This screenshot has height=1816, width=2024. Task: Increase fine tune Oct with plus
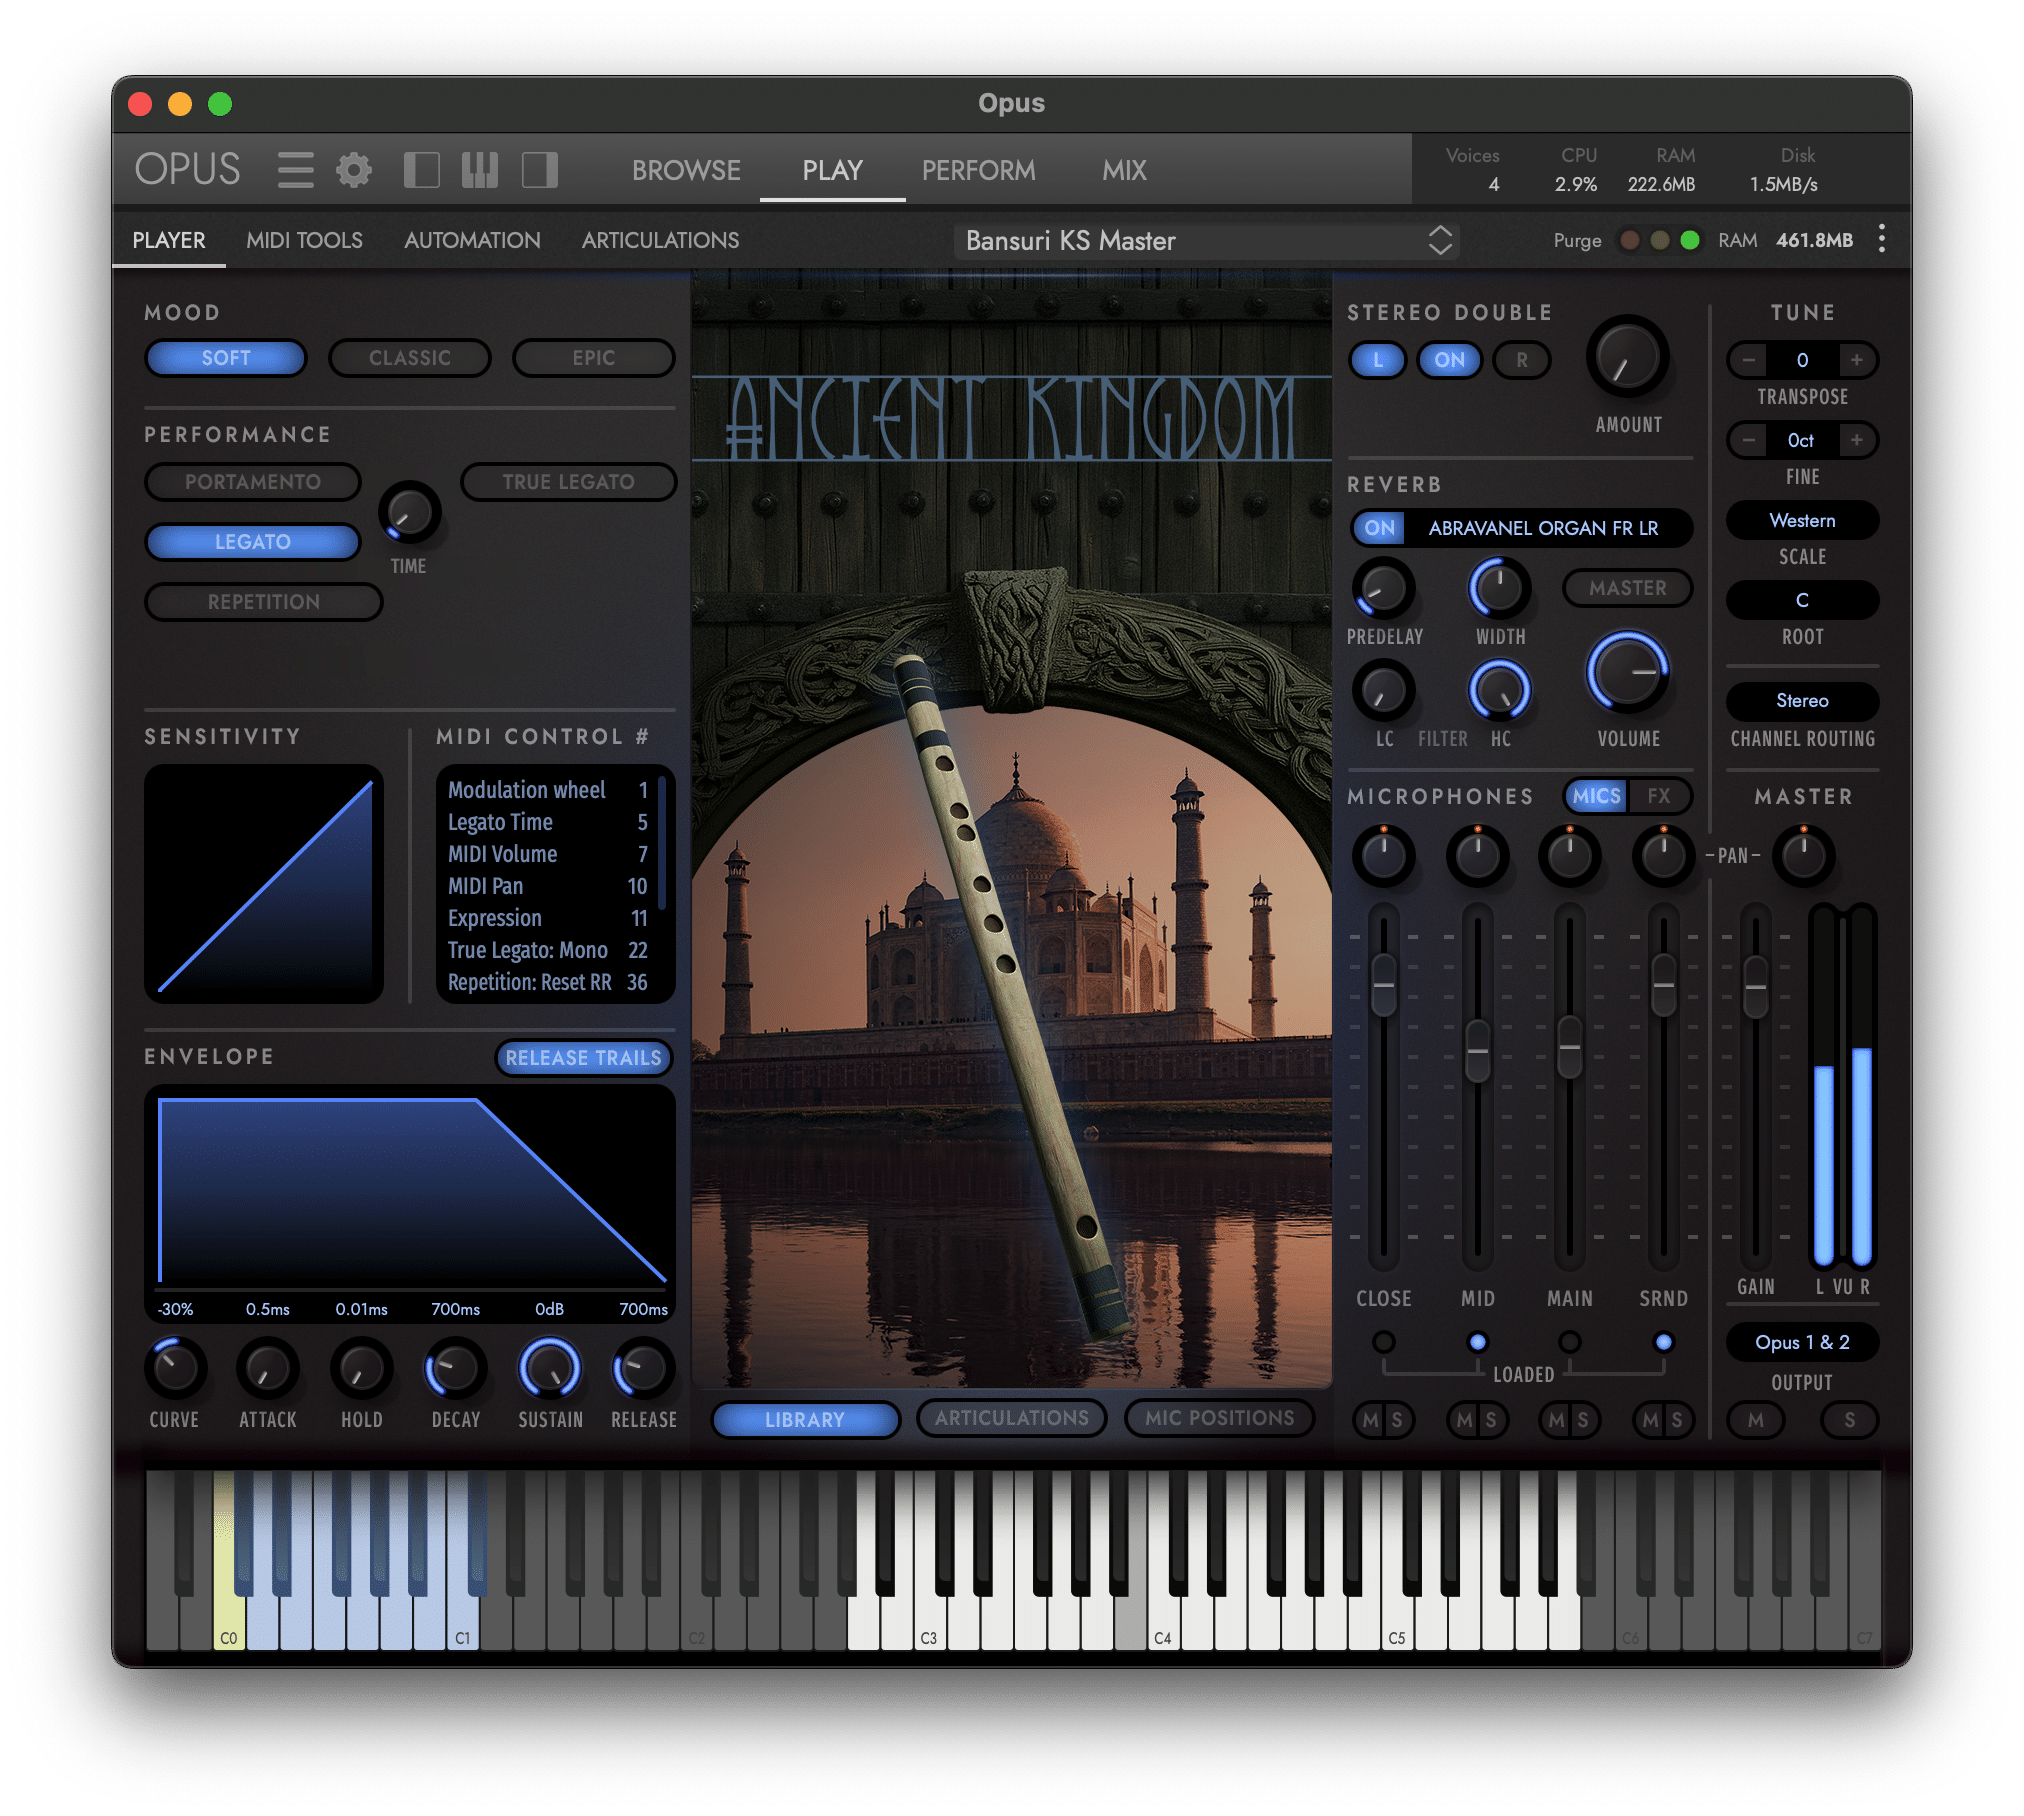(1856, 440)
